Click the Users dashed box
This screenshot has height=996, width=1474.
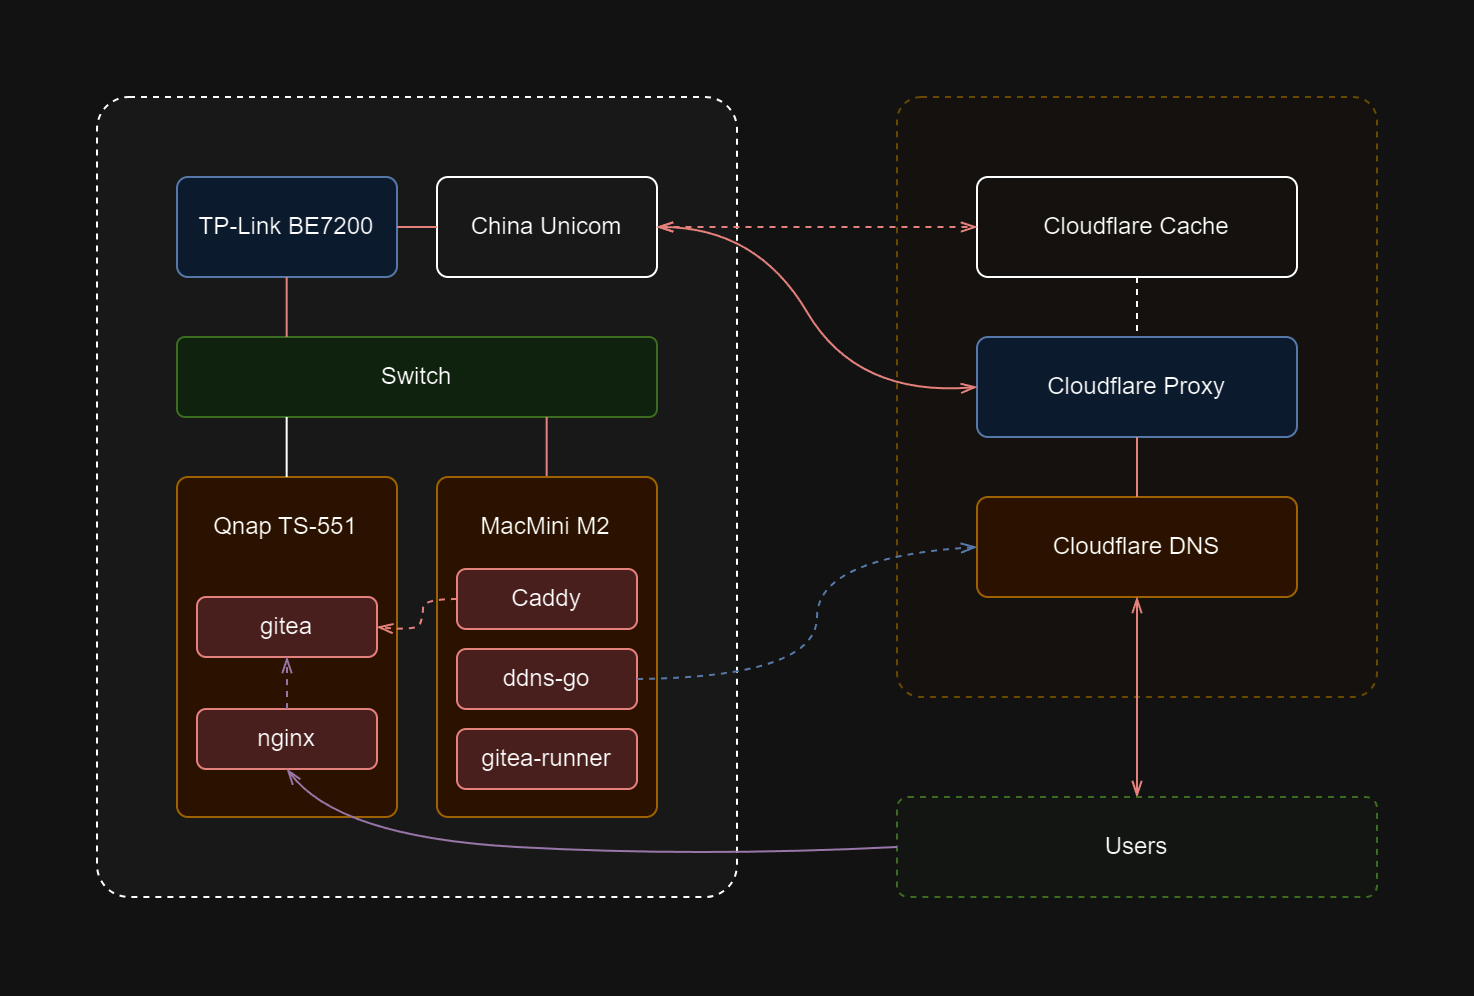tap(1136, 847)
